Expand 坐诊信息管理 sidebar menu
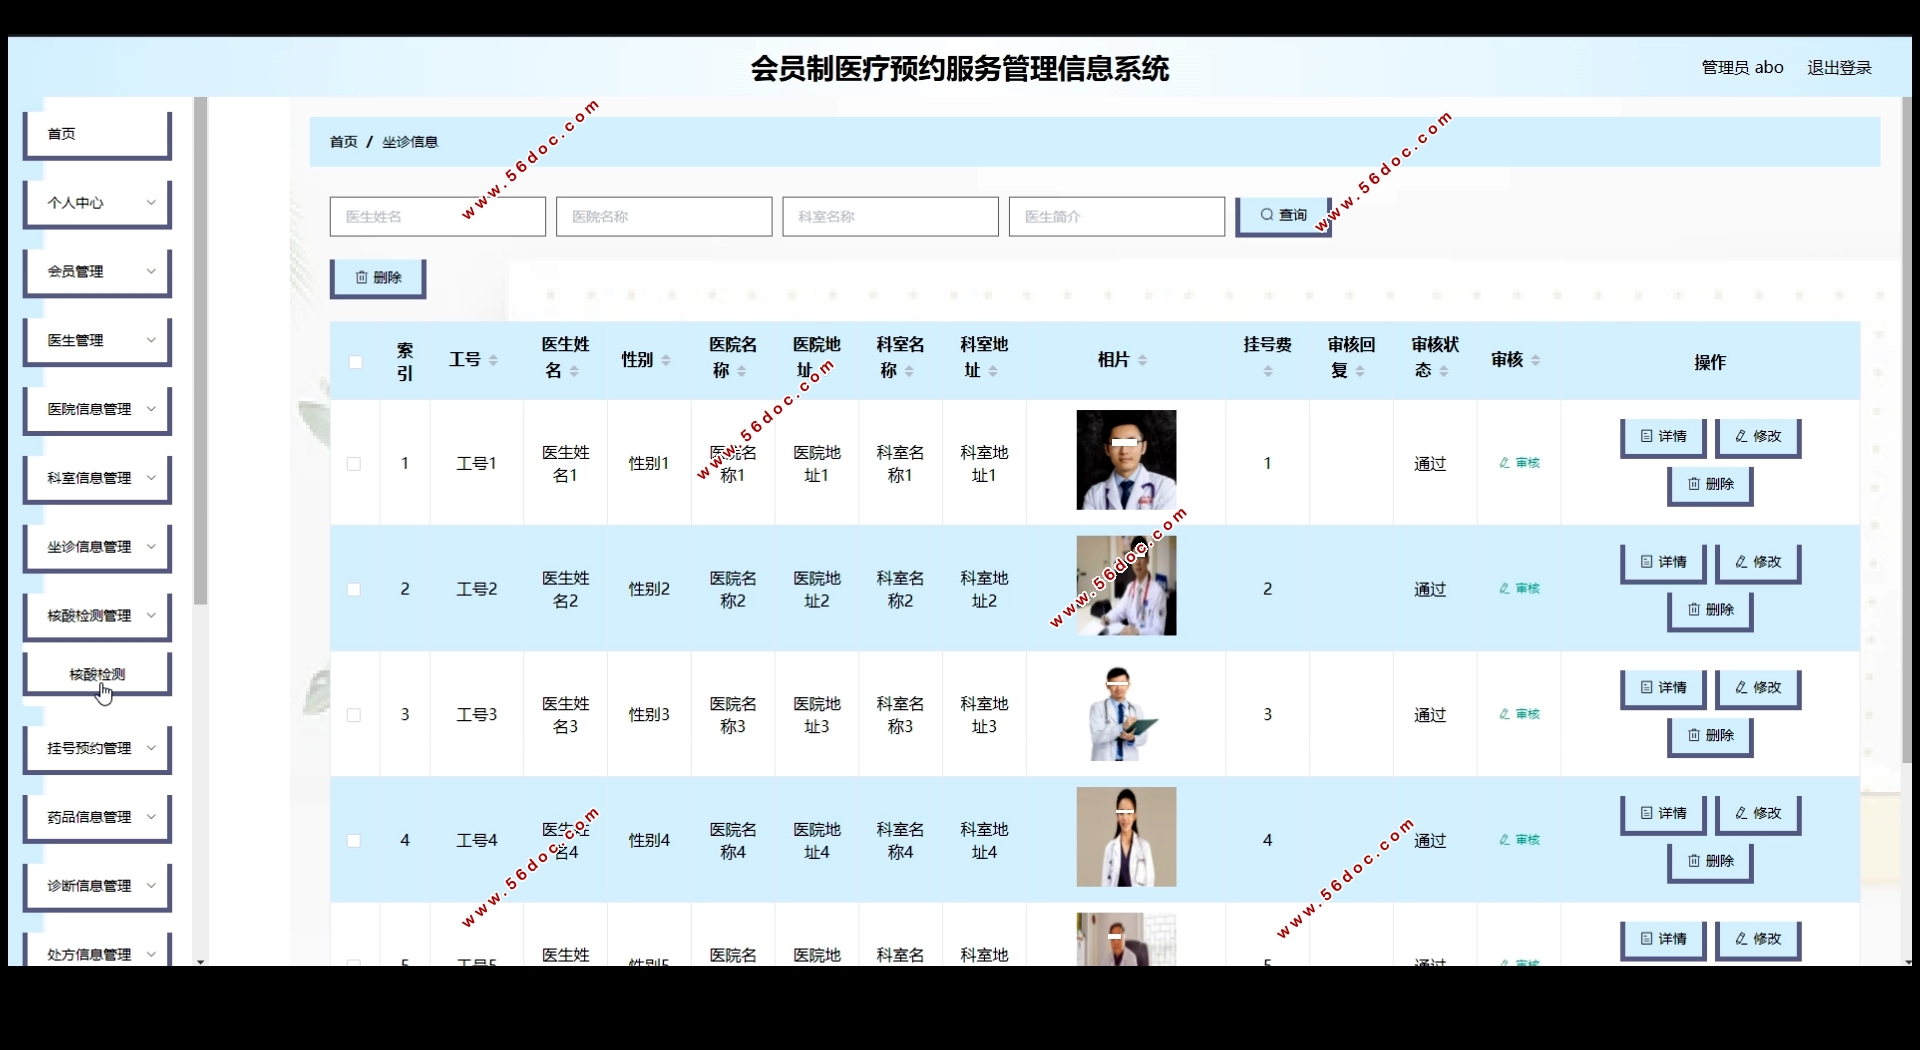The height and width of the screenshot is (1050, 1920). pyautogui.click(x=97, y=548)
